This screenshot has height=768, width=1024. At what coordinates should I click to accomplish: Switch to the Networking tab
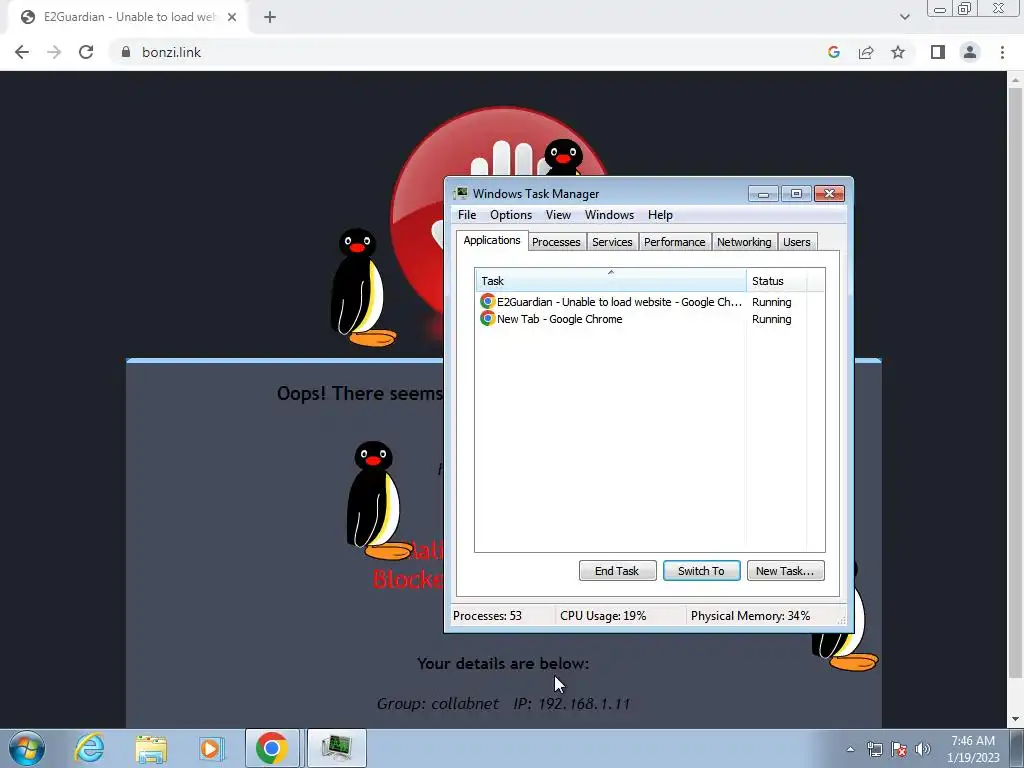tap(744, 242)
